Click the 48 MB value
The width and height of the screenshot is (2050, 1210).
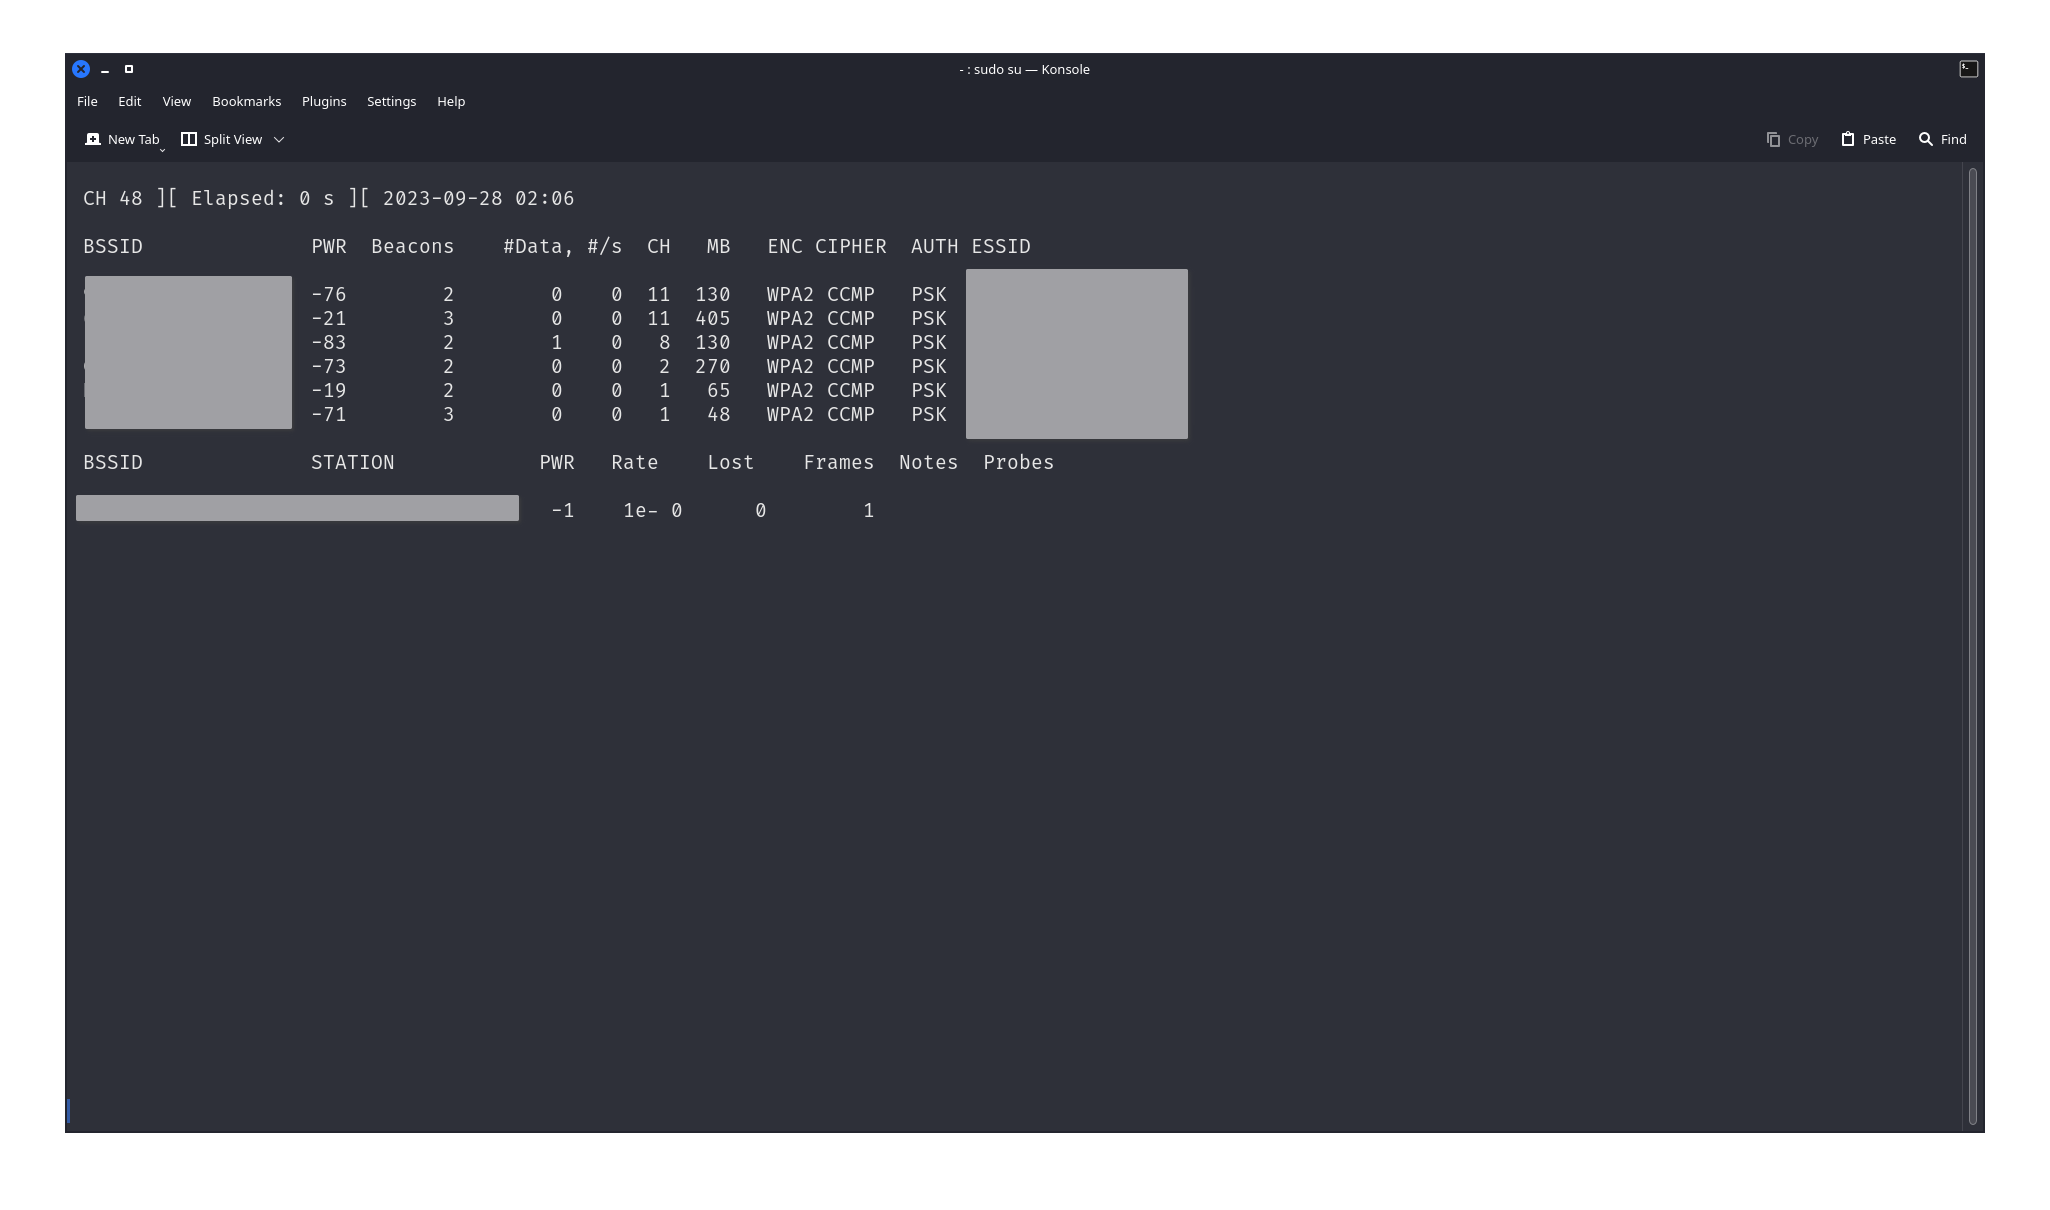pyautogui.click(x=719, y=414)
